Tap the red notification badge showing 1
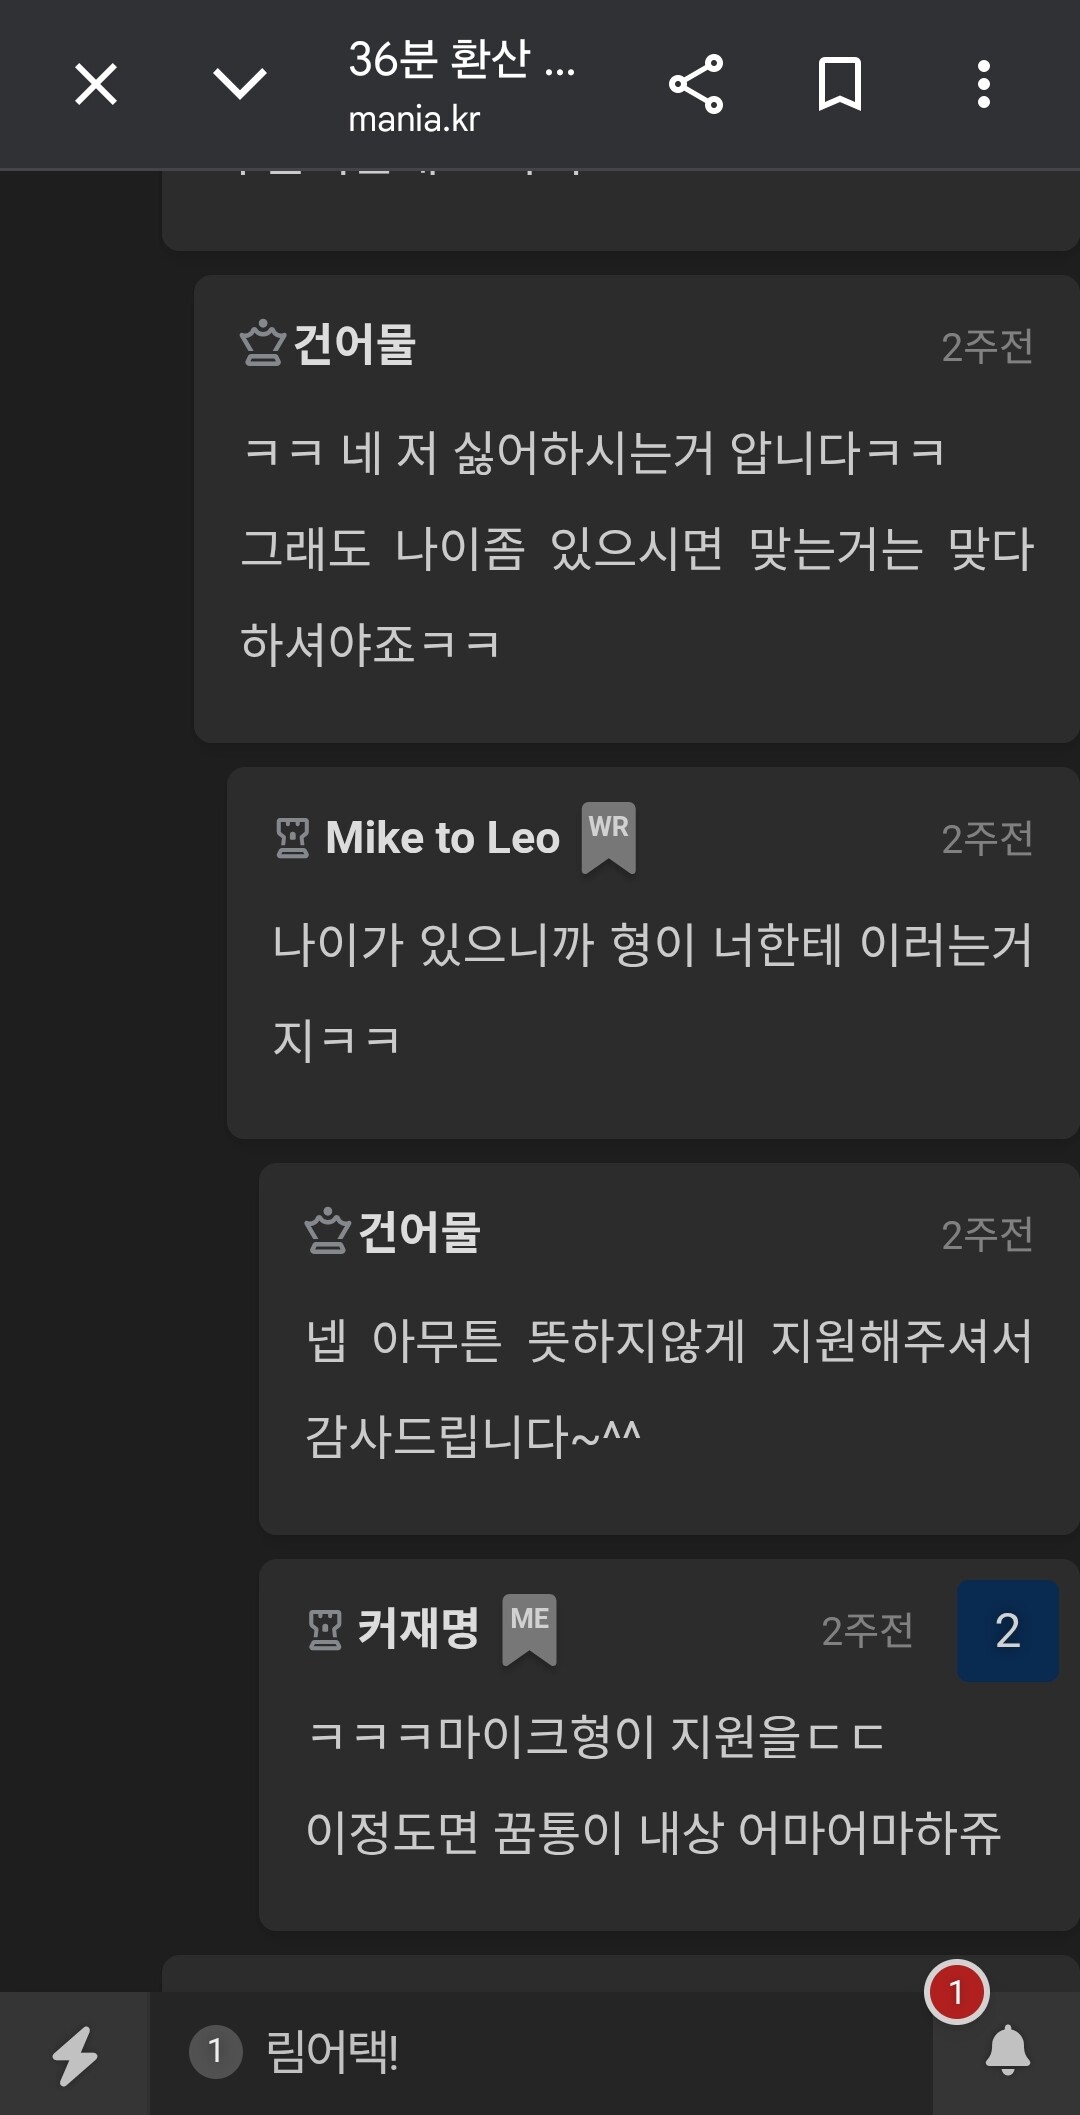 click(x=957, y=1992)
